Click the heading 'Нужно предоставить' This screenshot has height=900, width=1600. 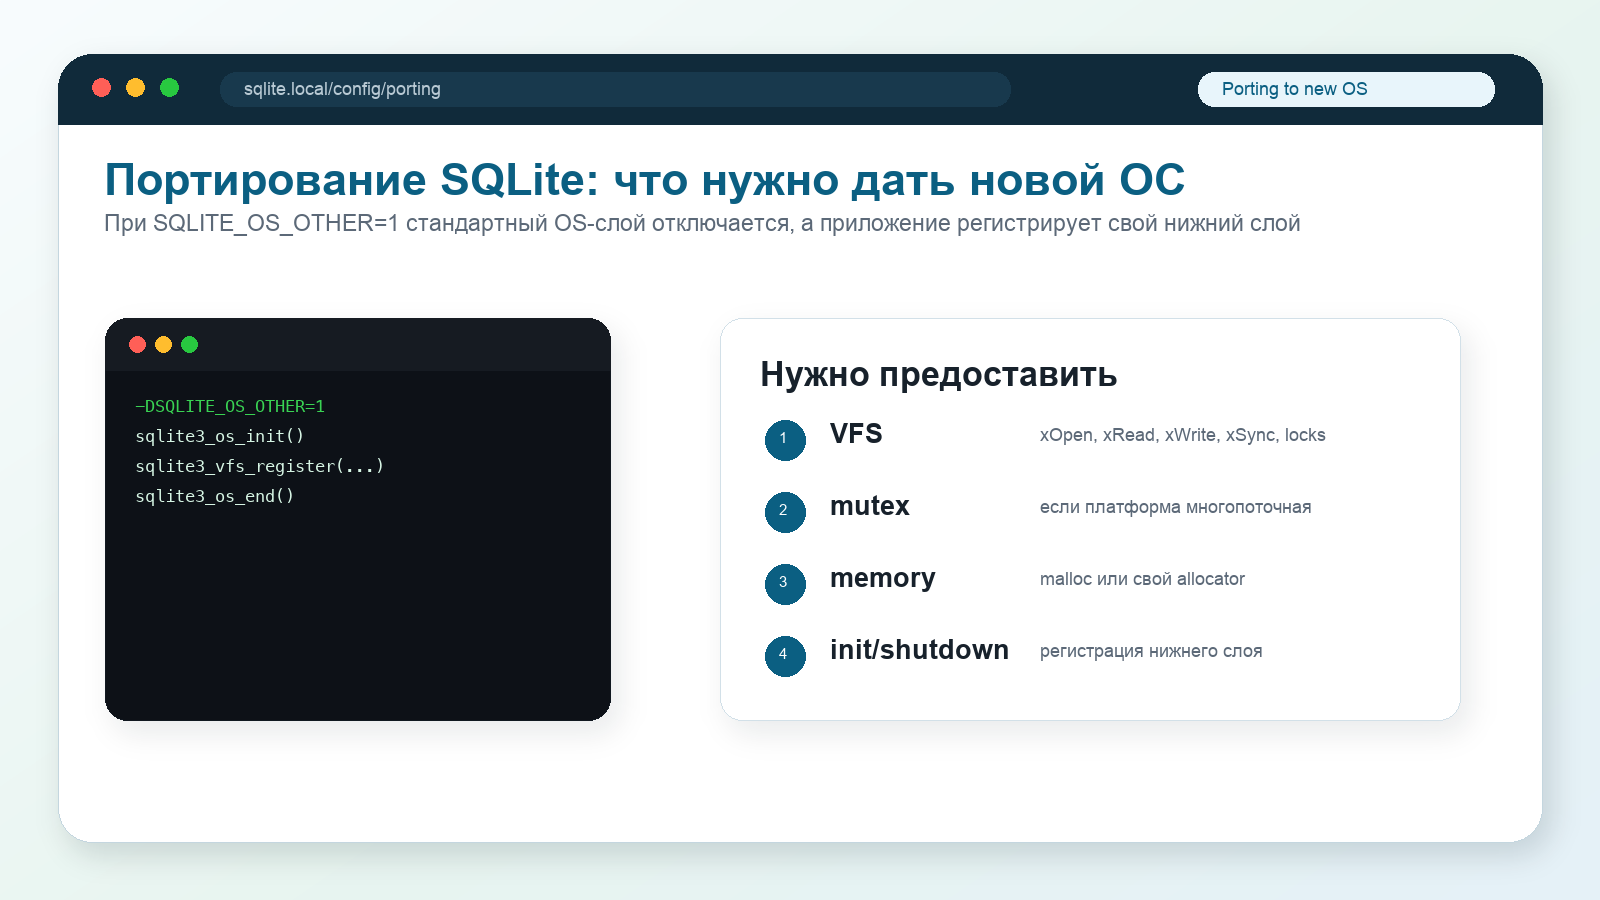[939, 375]
